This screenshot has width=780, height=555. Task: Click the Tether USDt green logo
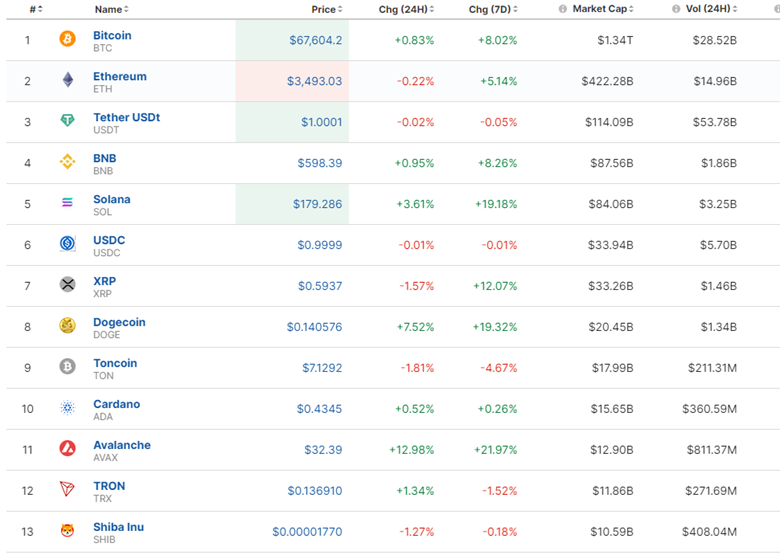pyautogui.click(x=67, y=120)
